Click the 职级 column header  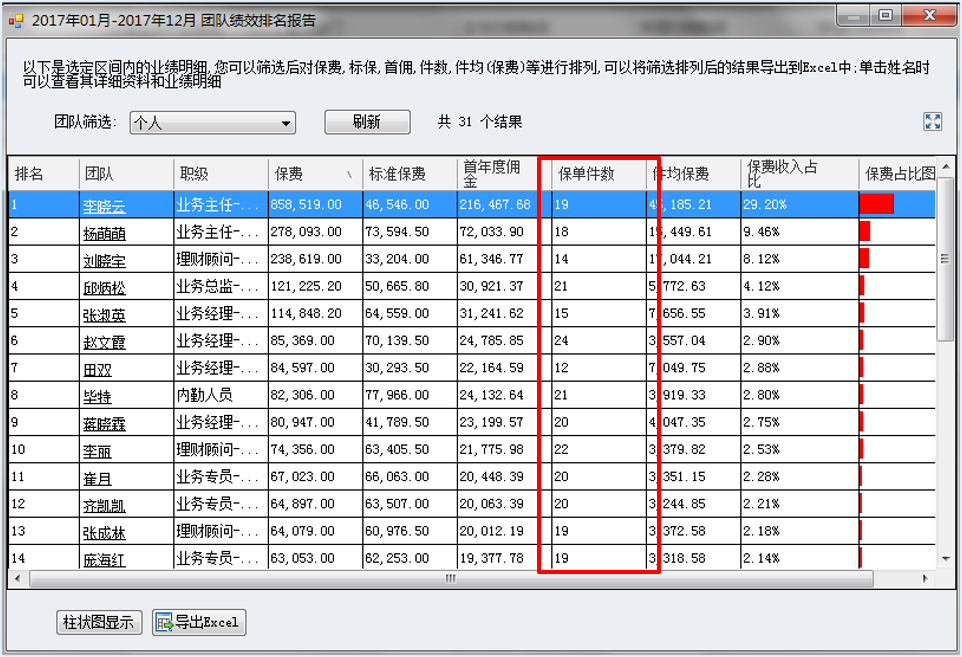click(220, 174)
